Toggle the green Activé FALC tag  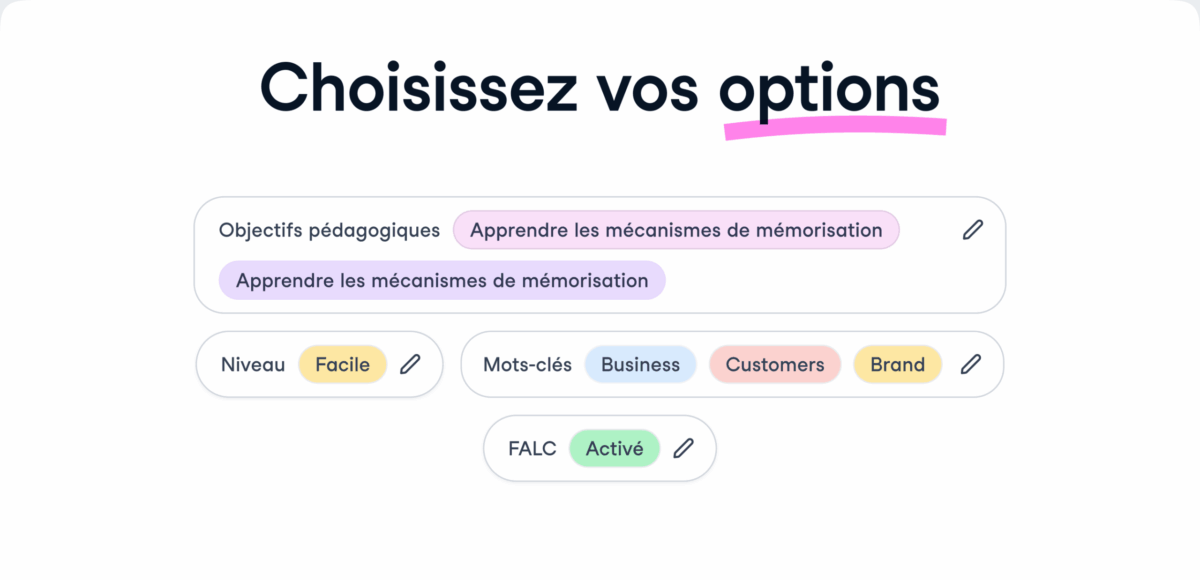coord(614,448)
